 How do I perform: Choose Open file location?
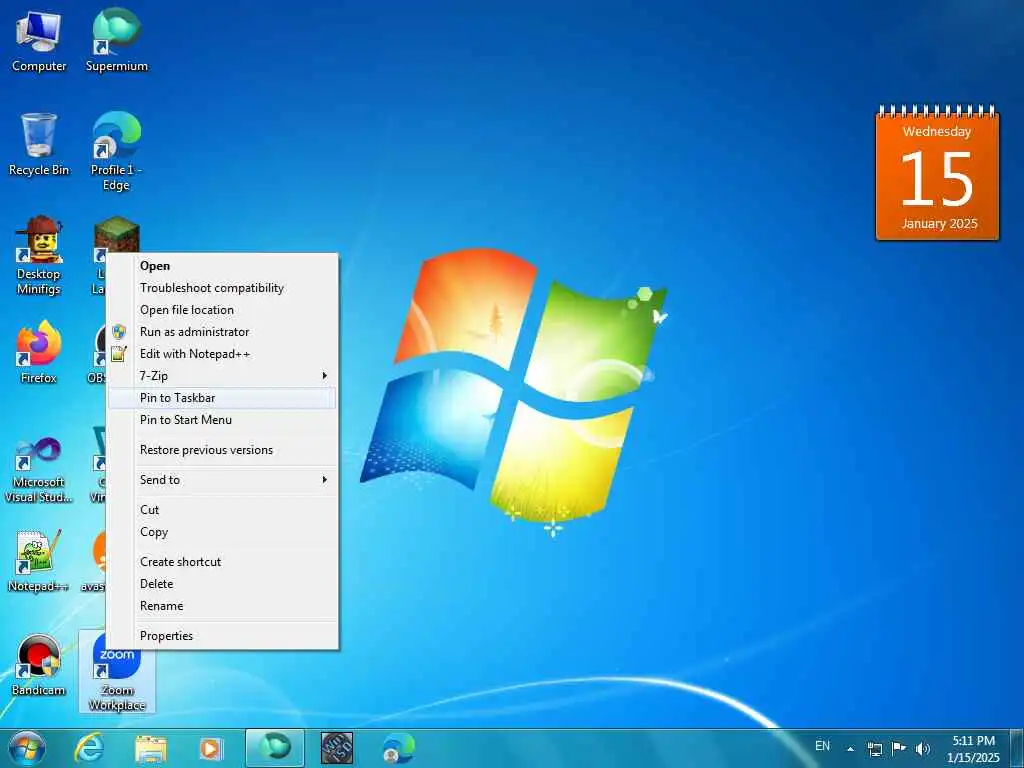222,310
